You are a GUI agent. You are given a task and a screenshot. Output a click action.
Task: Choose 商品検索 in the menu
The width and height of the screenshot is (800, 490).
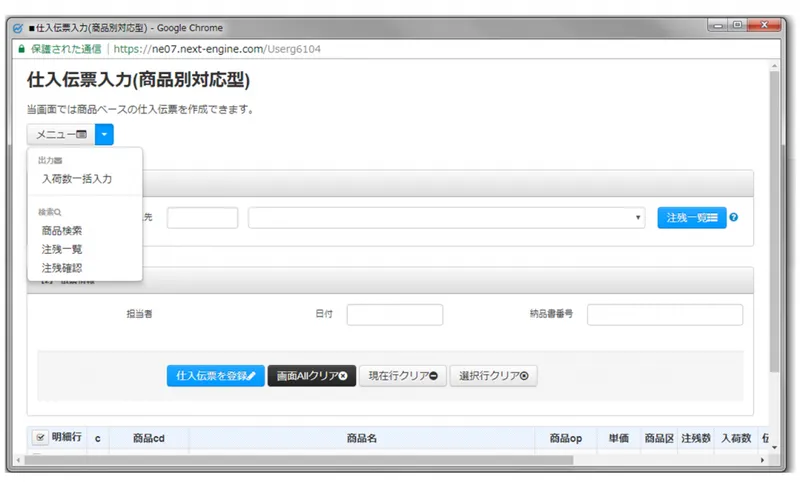point(62,231)
